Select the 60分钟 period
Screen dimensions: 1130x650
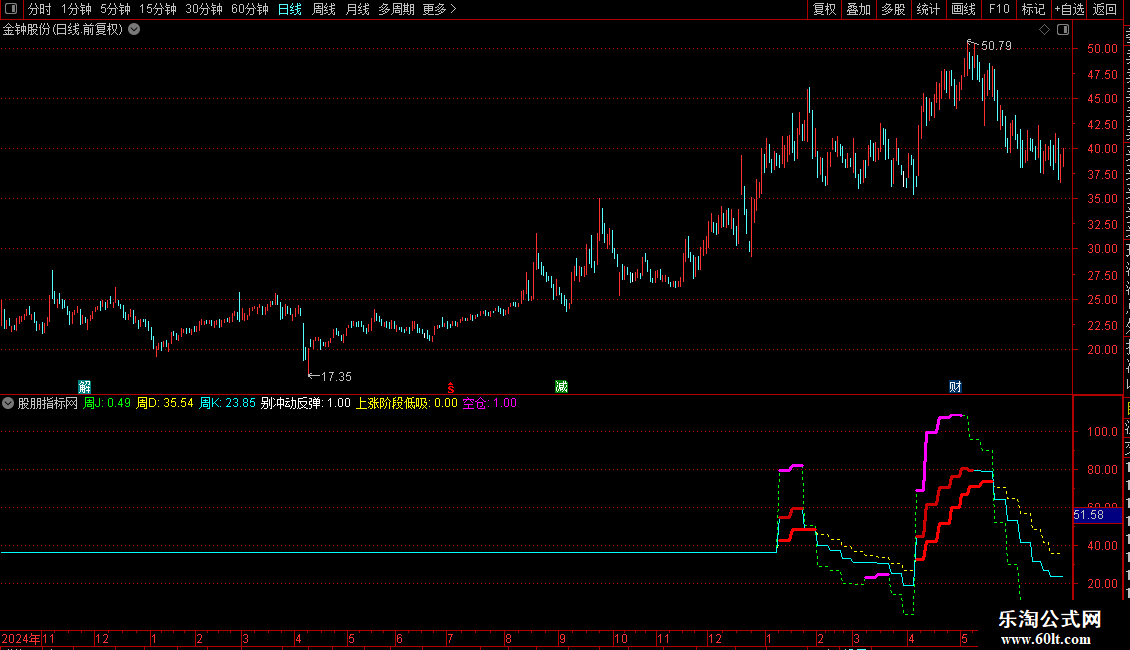click(250, 9)
